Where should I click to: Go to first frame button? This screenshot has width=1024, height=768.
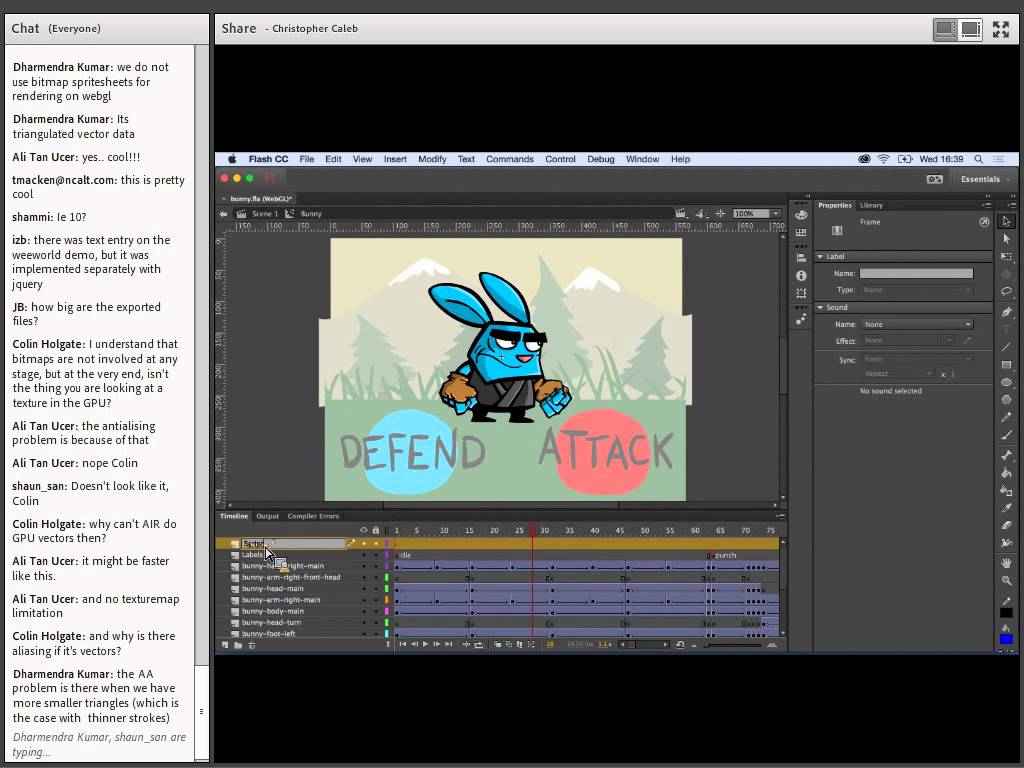402,645
